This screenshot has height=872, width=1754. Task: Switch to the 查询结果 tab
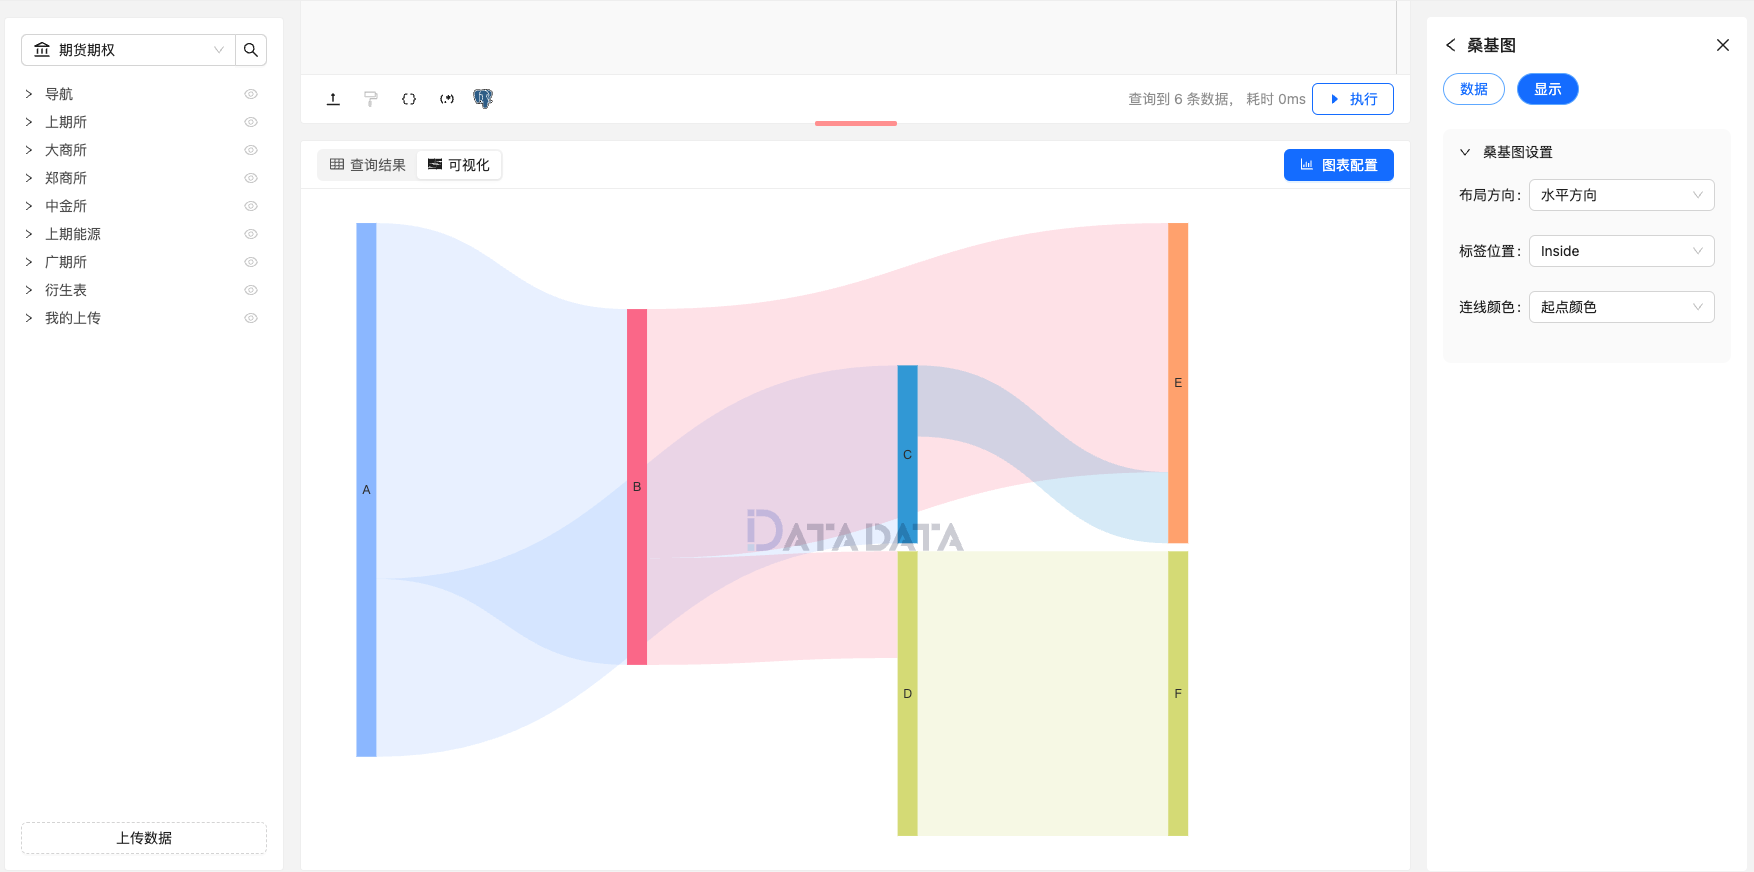tap(367, 165)
